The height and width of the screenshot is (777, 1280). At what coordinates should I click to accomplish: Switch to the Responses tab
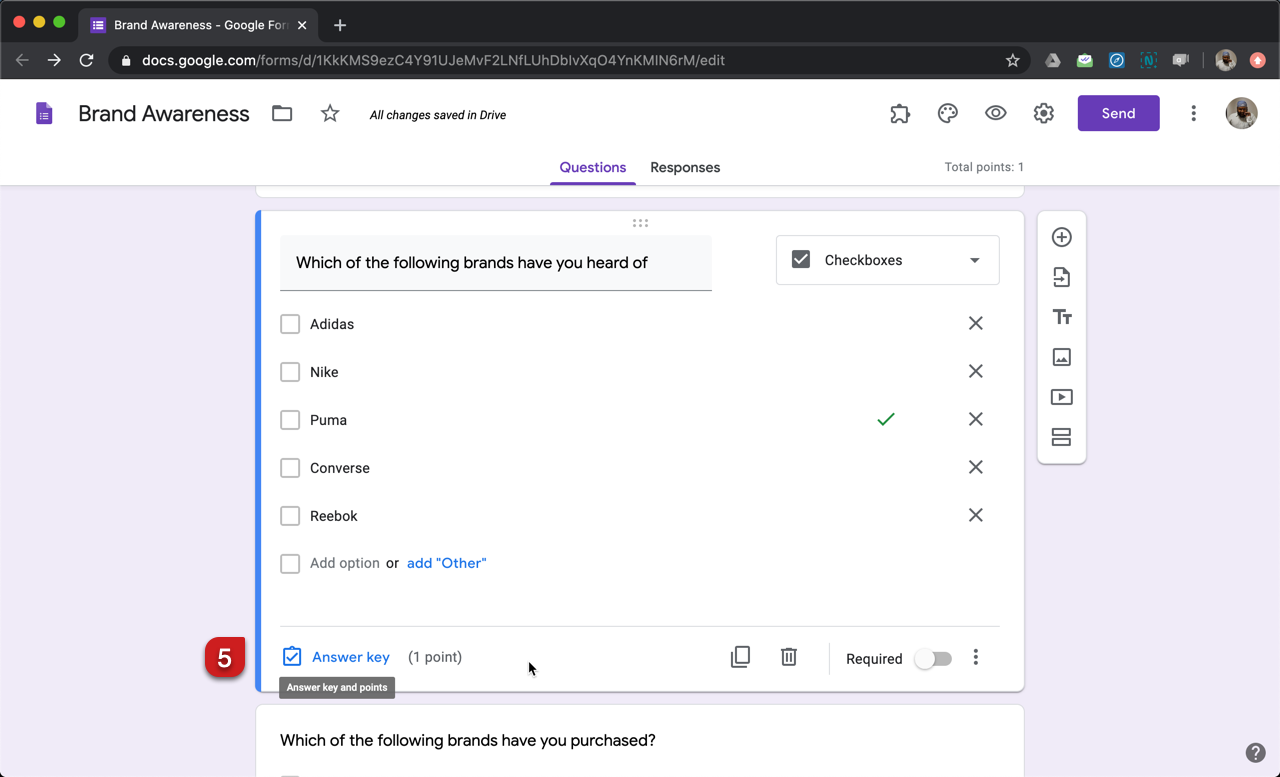point(685,167)
